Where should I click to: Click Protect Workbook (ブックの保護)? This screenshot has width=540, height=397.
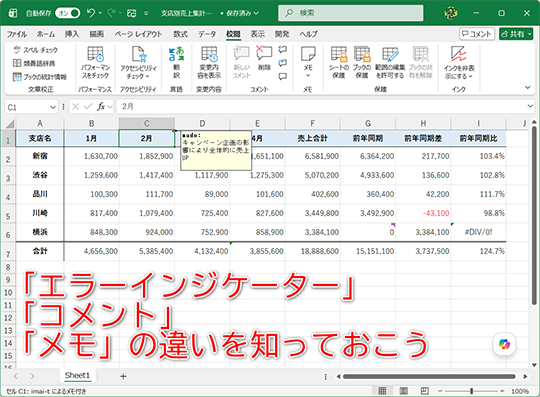pos(362,63)
